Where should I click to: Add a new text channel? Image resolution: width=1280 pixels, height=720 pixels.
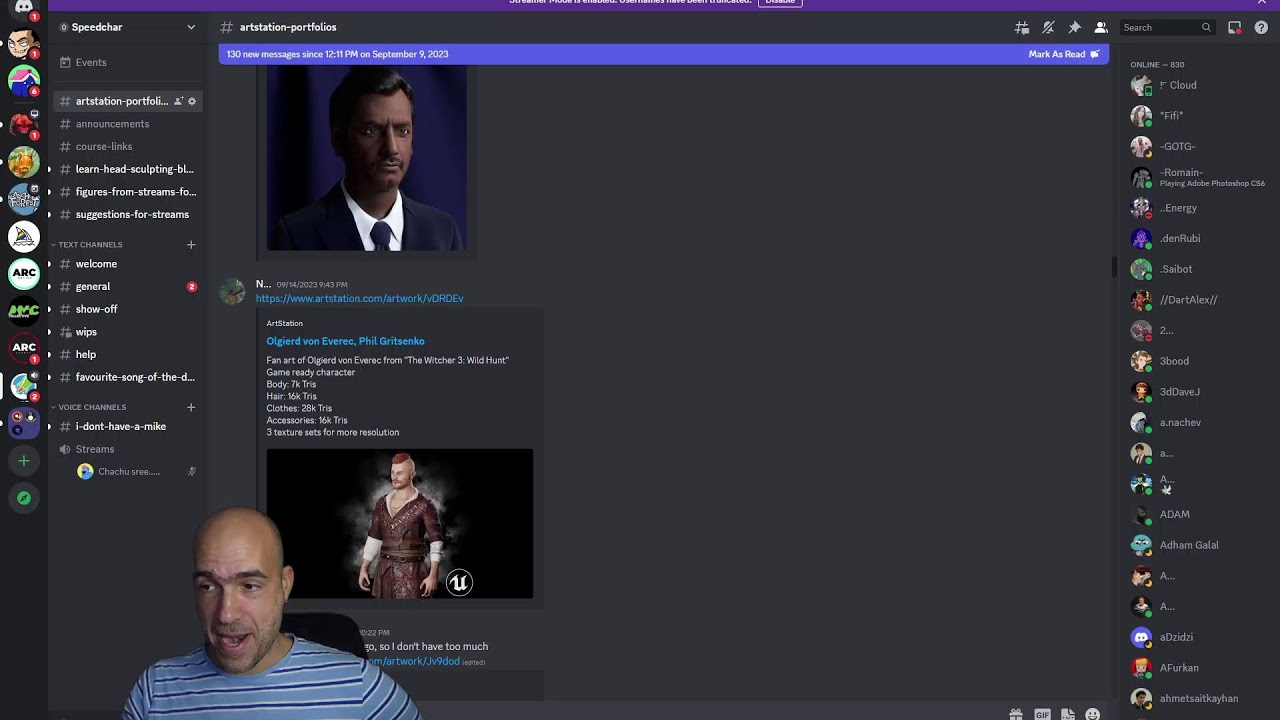(191, 245)
